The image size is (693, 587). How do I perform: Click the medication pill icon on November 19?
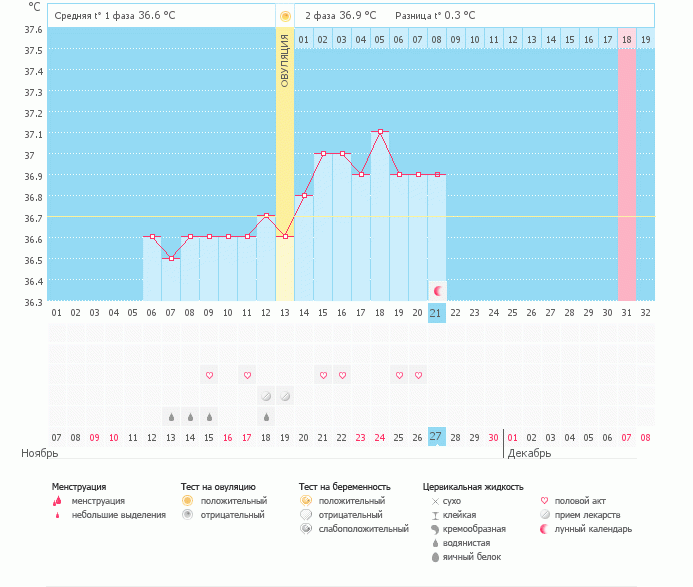coord(285,396)
